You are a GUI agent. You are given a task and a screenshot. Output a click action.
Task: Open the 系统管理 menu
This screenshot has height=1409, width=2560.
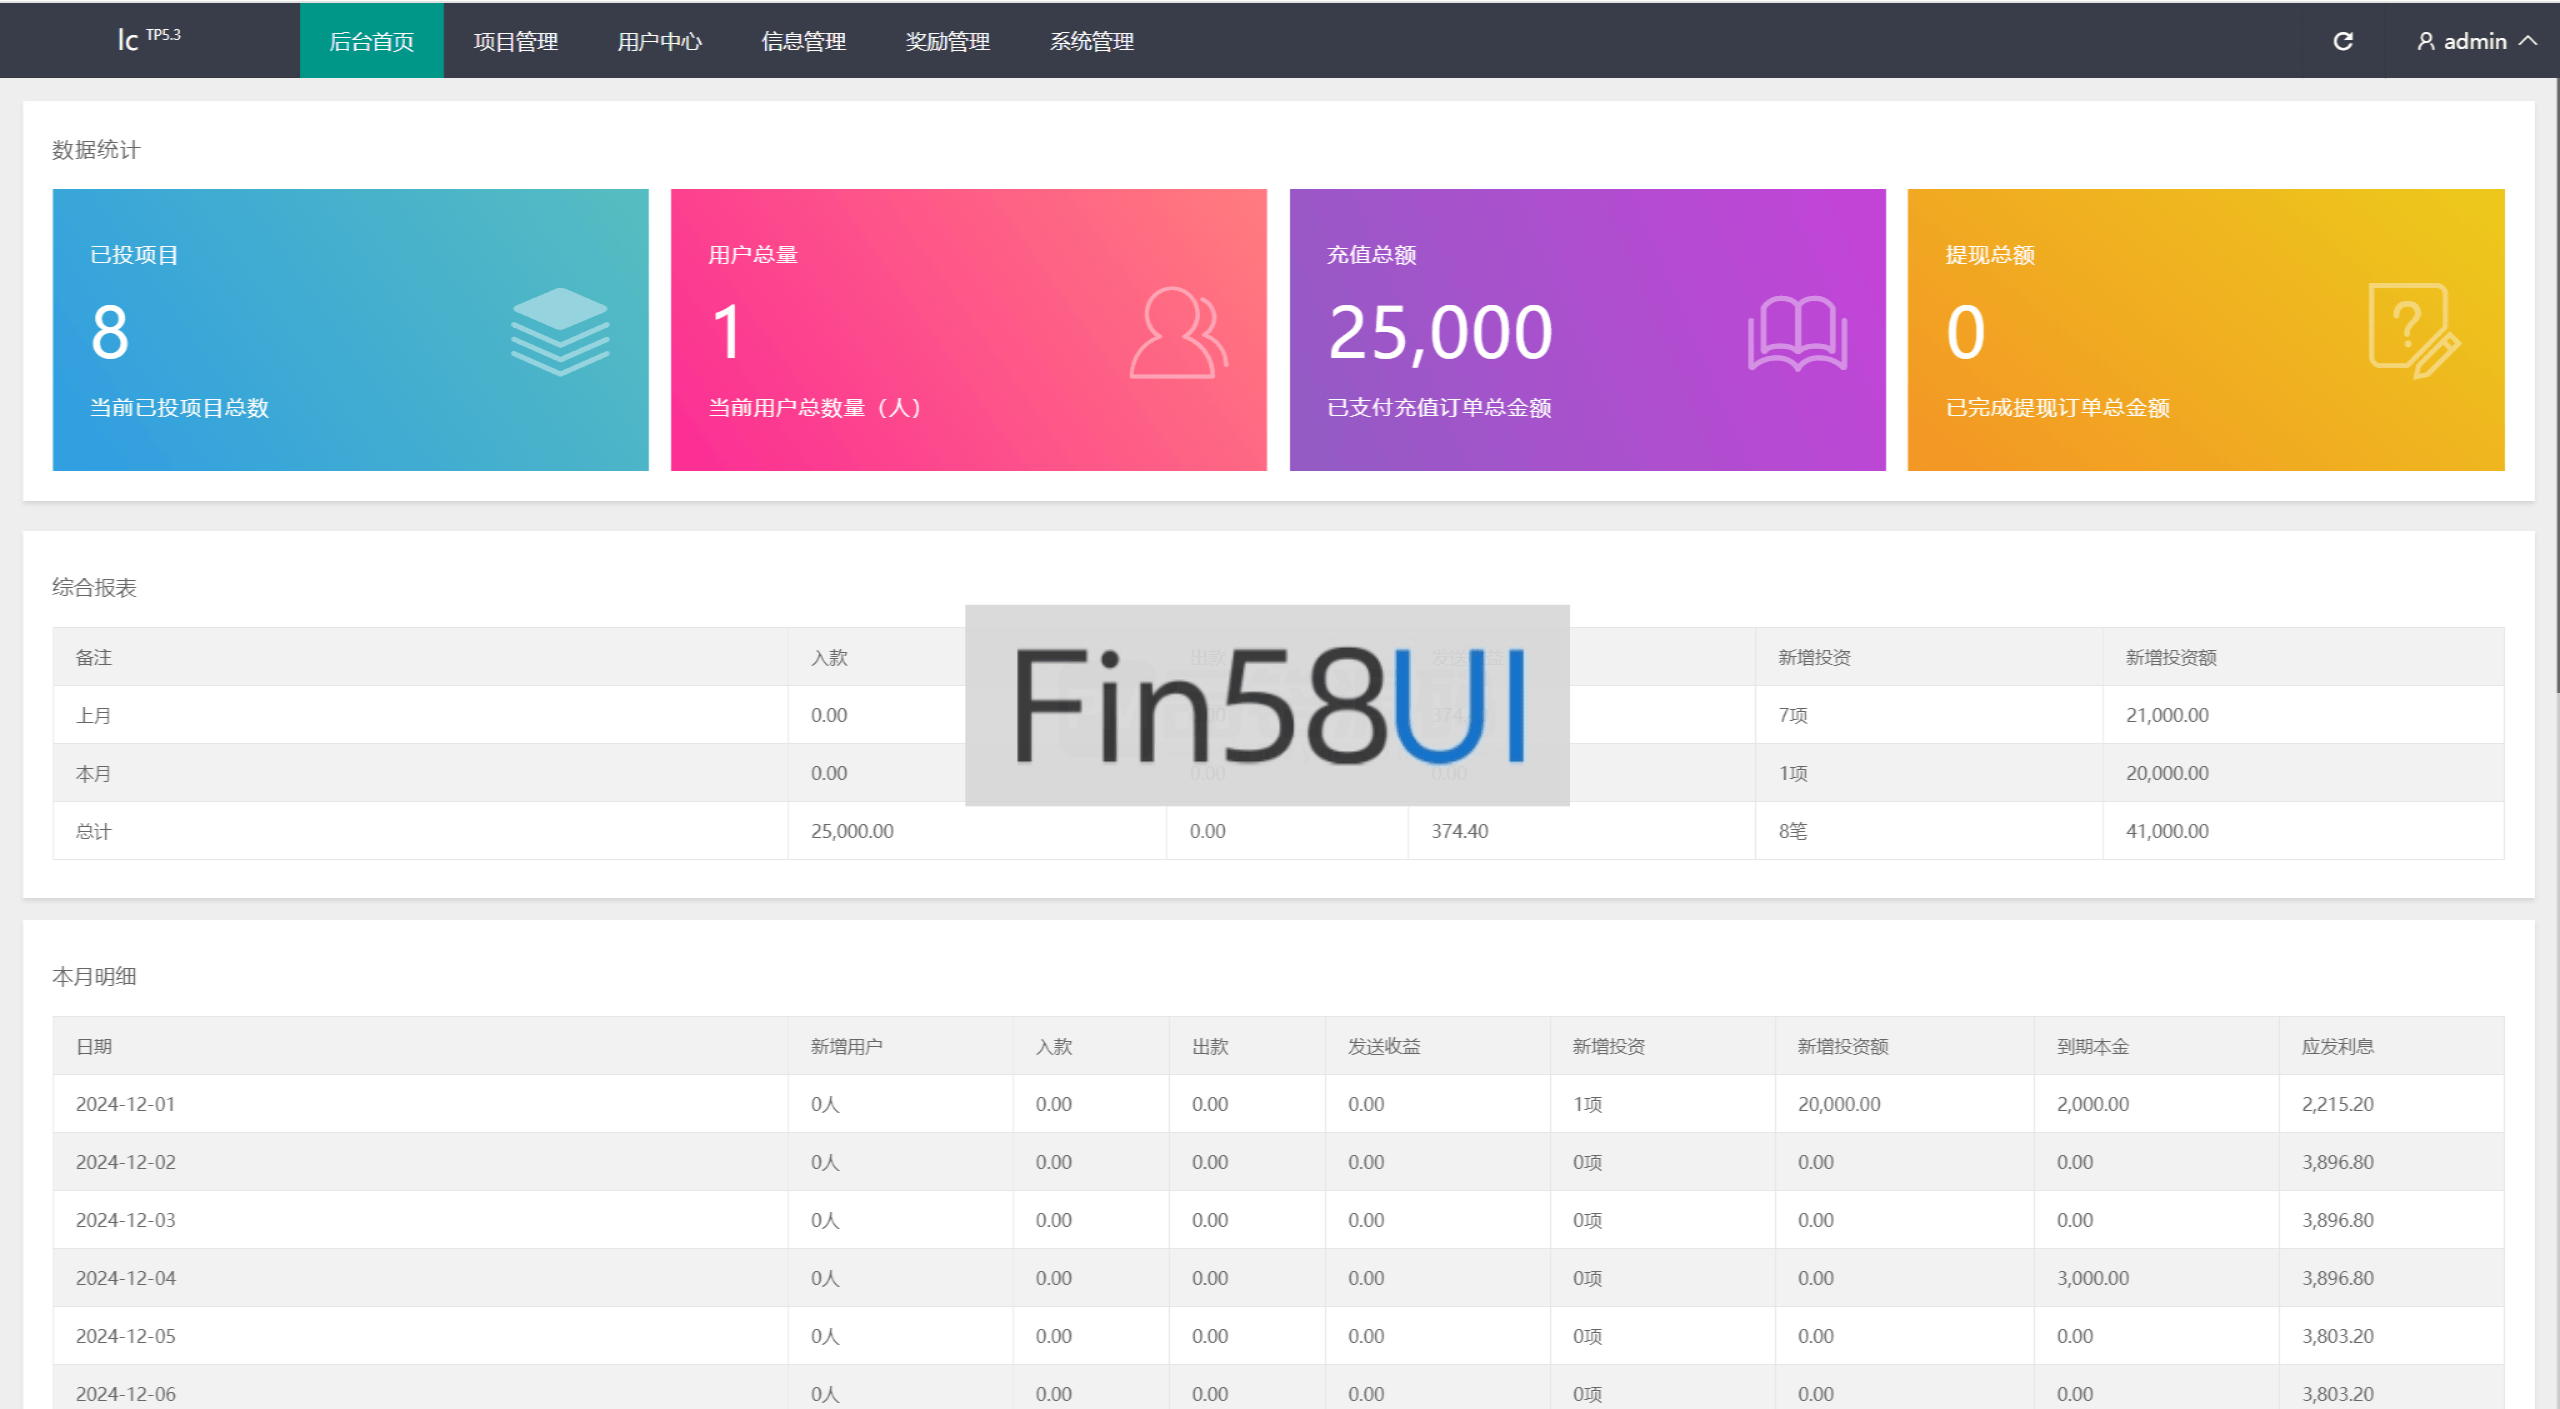(1091, 41)
